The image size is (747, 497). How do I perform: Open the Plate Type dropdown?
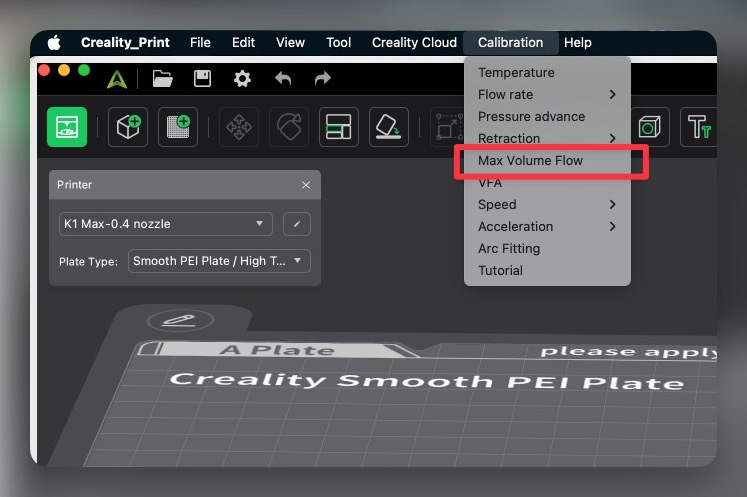coord(219,261)
